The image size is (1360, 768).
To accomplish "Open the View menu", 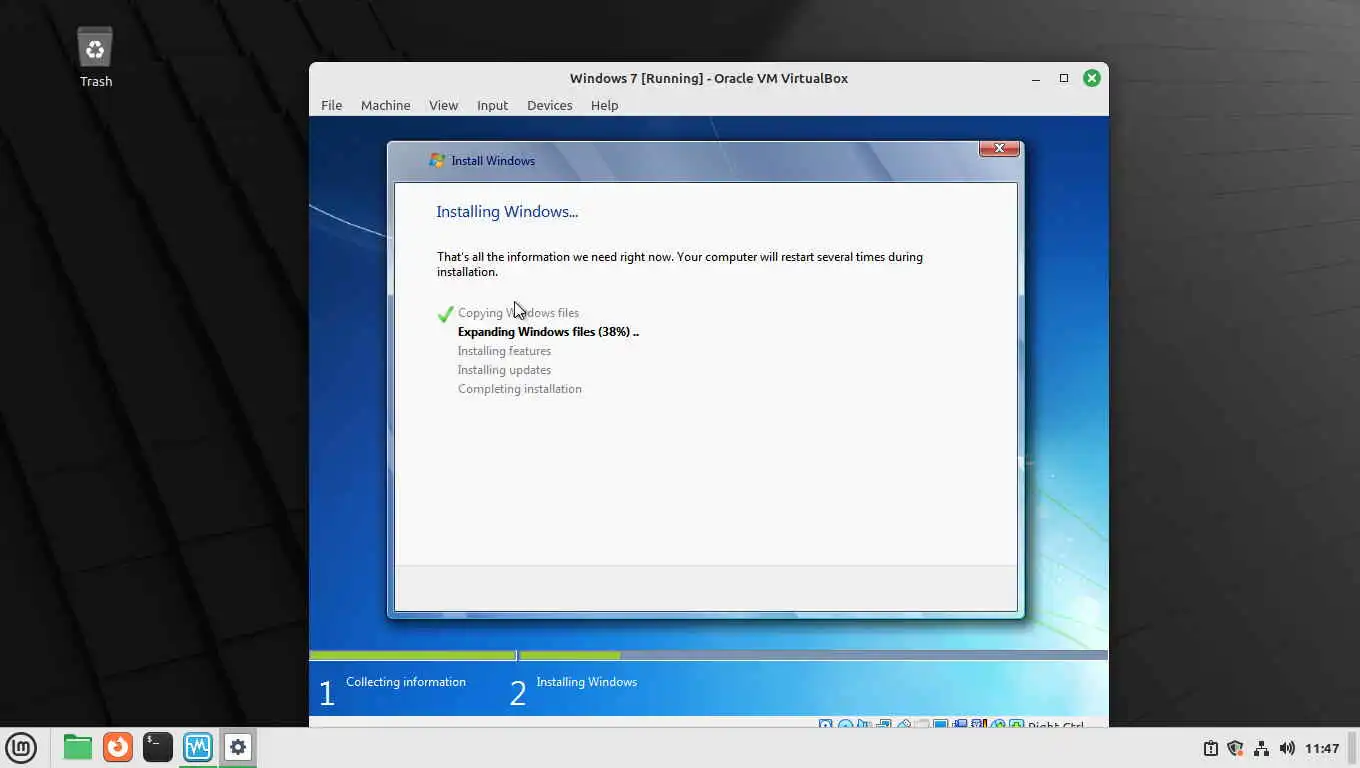I will click(443, 105).
